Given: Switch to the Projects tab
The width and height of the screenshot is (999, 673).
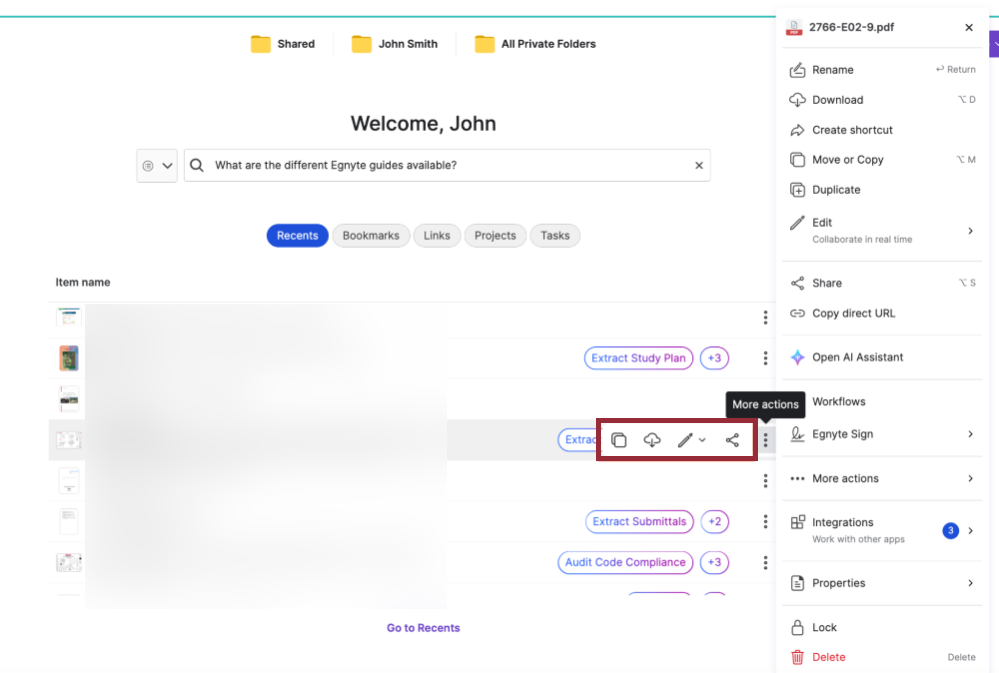Looking at the screenshot, I should [x=495, y=235].
